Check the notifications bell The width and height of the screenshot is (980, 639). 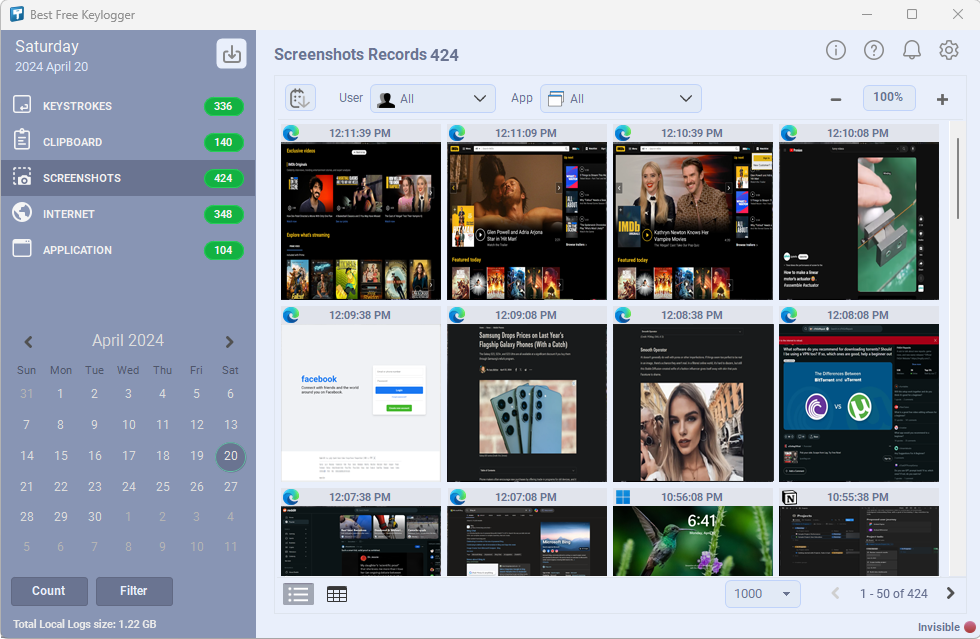[911, 49]
